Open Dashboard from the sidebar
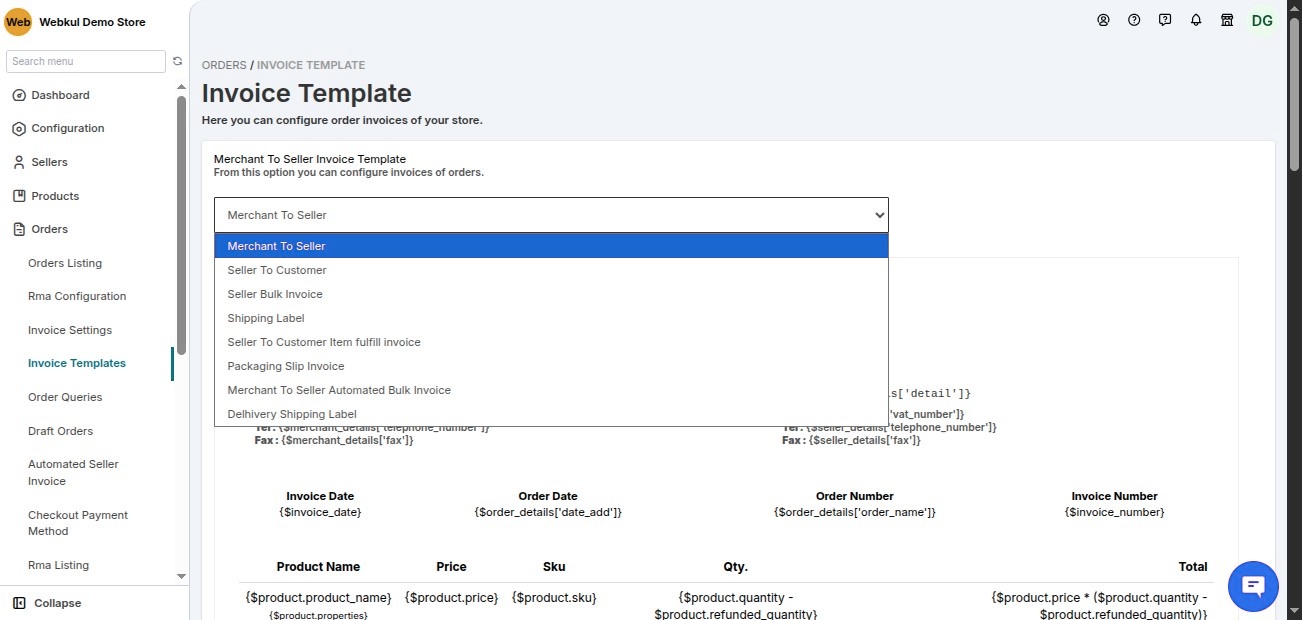 (60, 95)
